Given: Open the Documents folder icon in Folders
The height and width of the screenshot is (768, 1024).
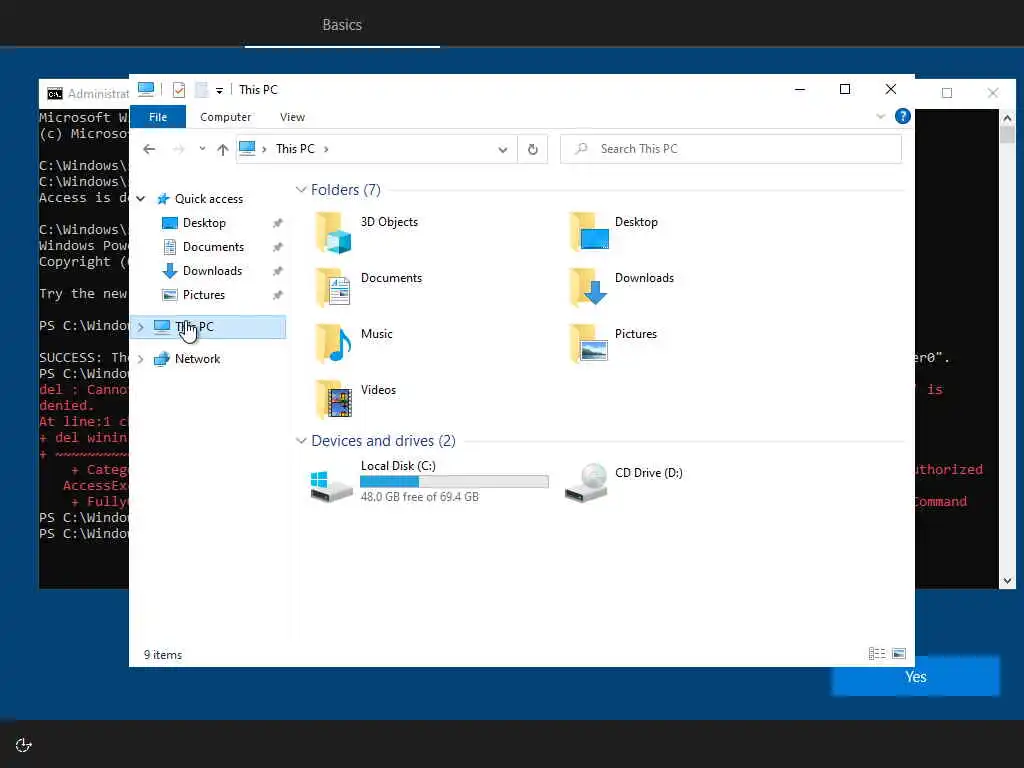Looking at the screenshot, I should coord(334,288).
